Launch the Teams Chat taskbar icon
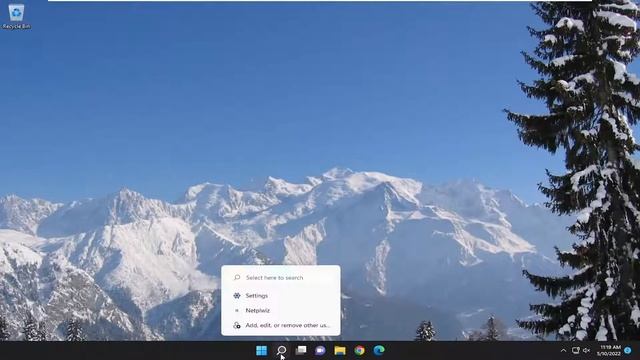640x360 pixels. (x=320, y=350)
